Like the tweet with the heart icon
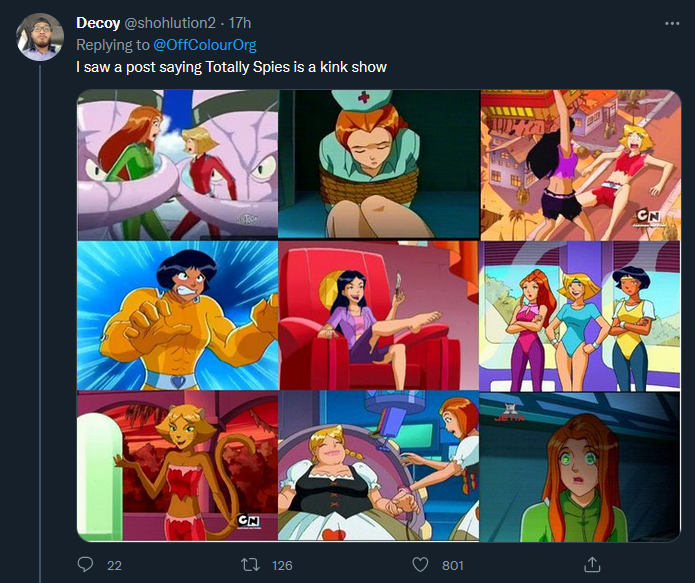 420,565
